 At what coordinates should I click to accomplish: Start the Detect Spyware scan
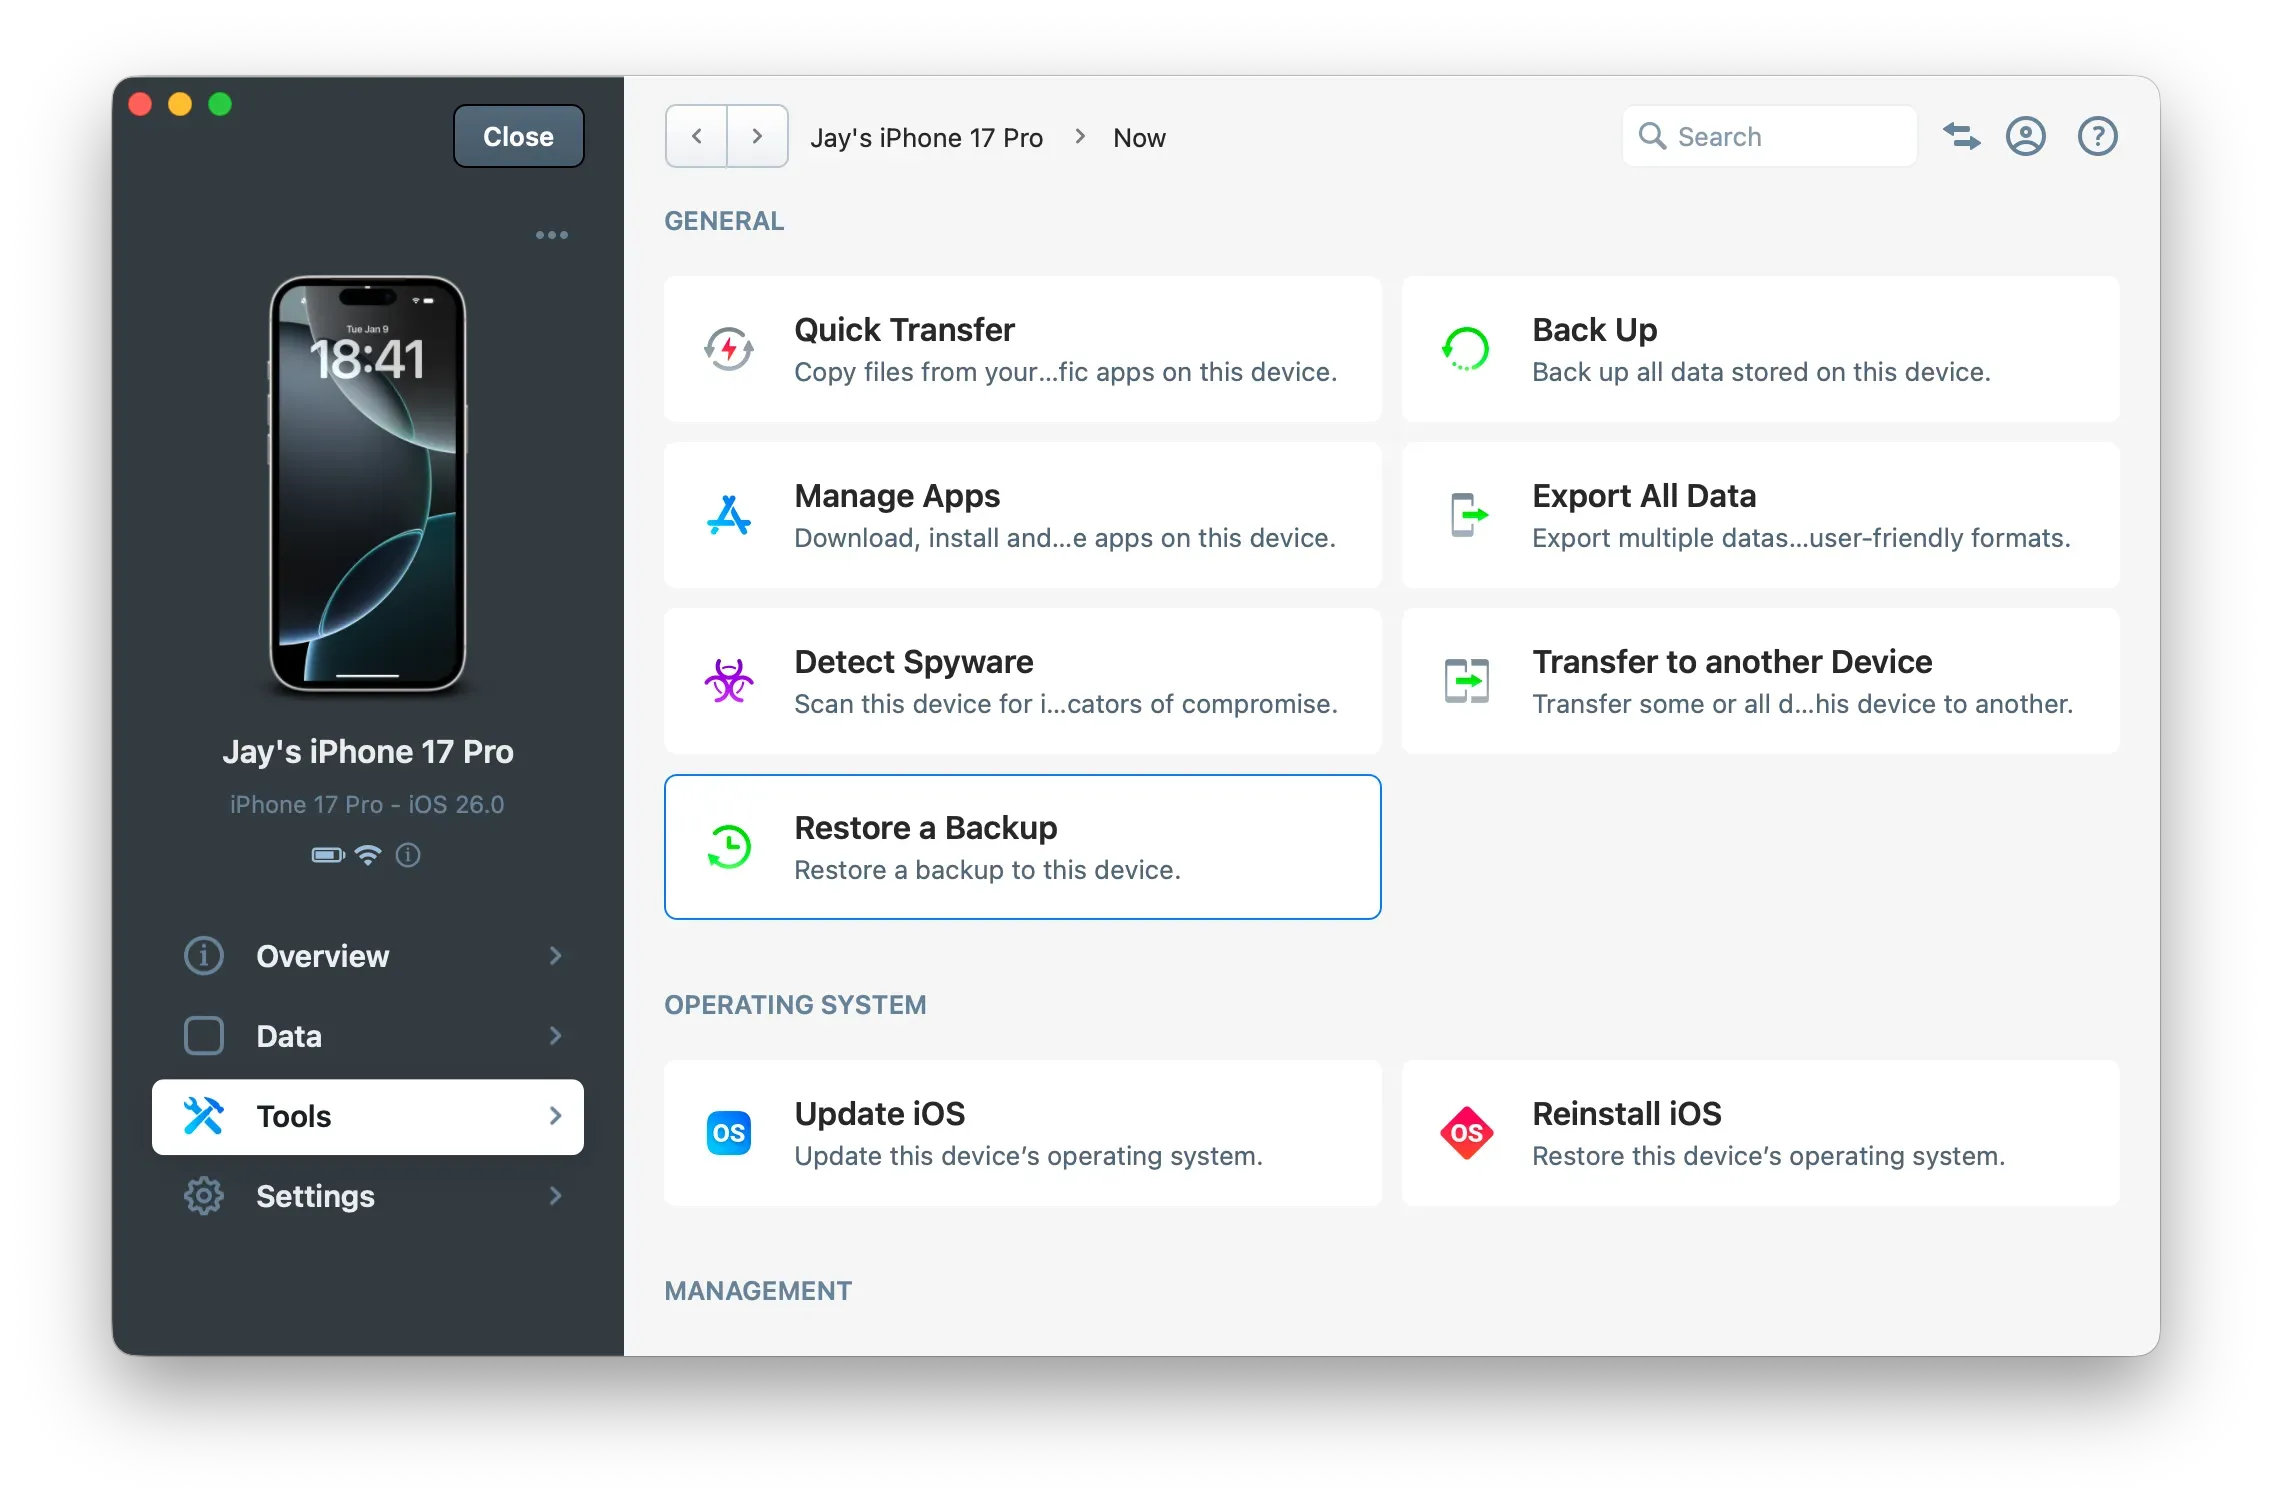(1022, 681)
